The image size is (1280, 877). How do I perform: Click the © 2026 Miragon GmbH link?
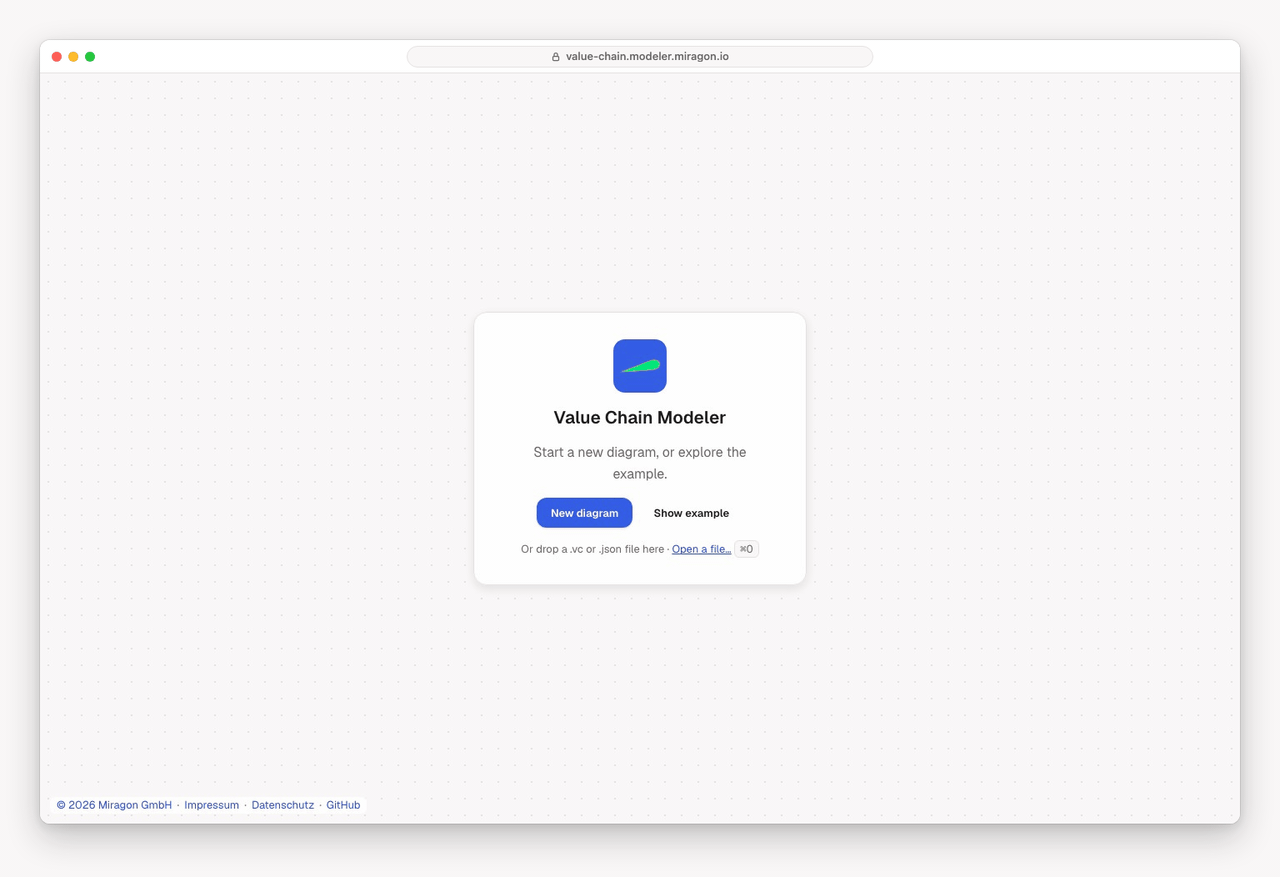(114, 805)
